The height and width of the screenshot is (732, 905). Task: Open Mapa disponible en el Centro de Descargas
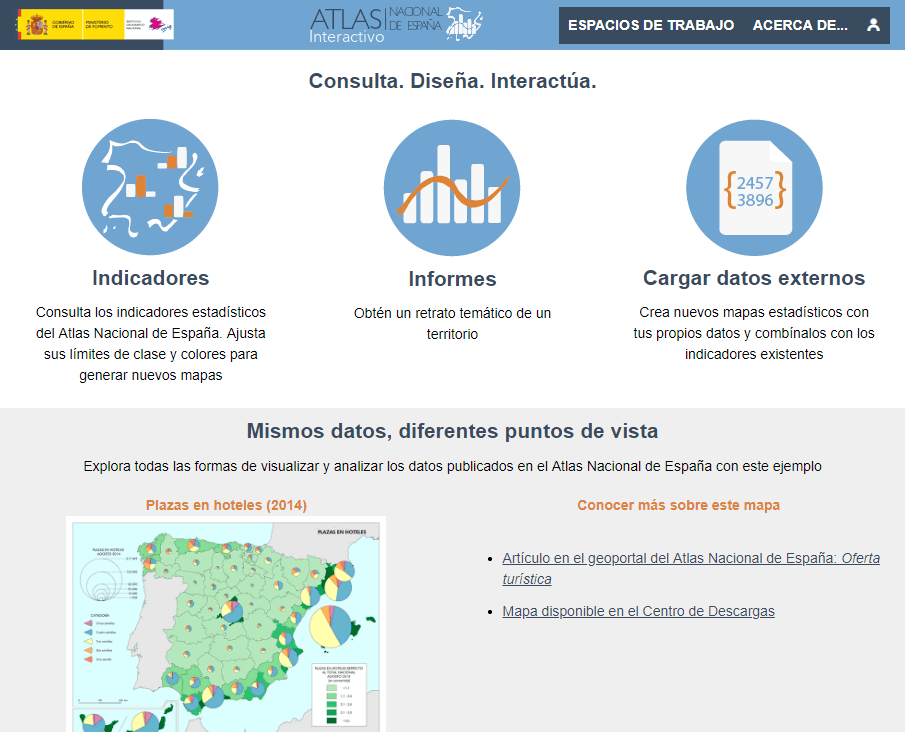pos(638,611)
